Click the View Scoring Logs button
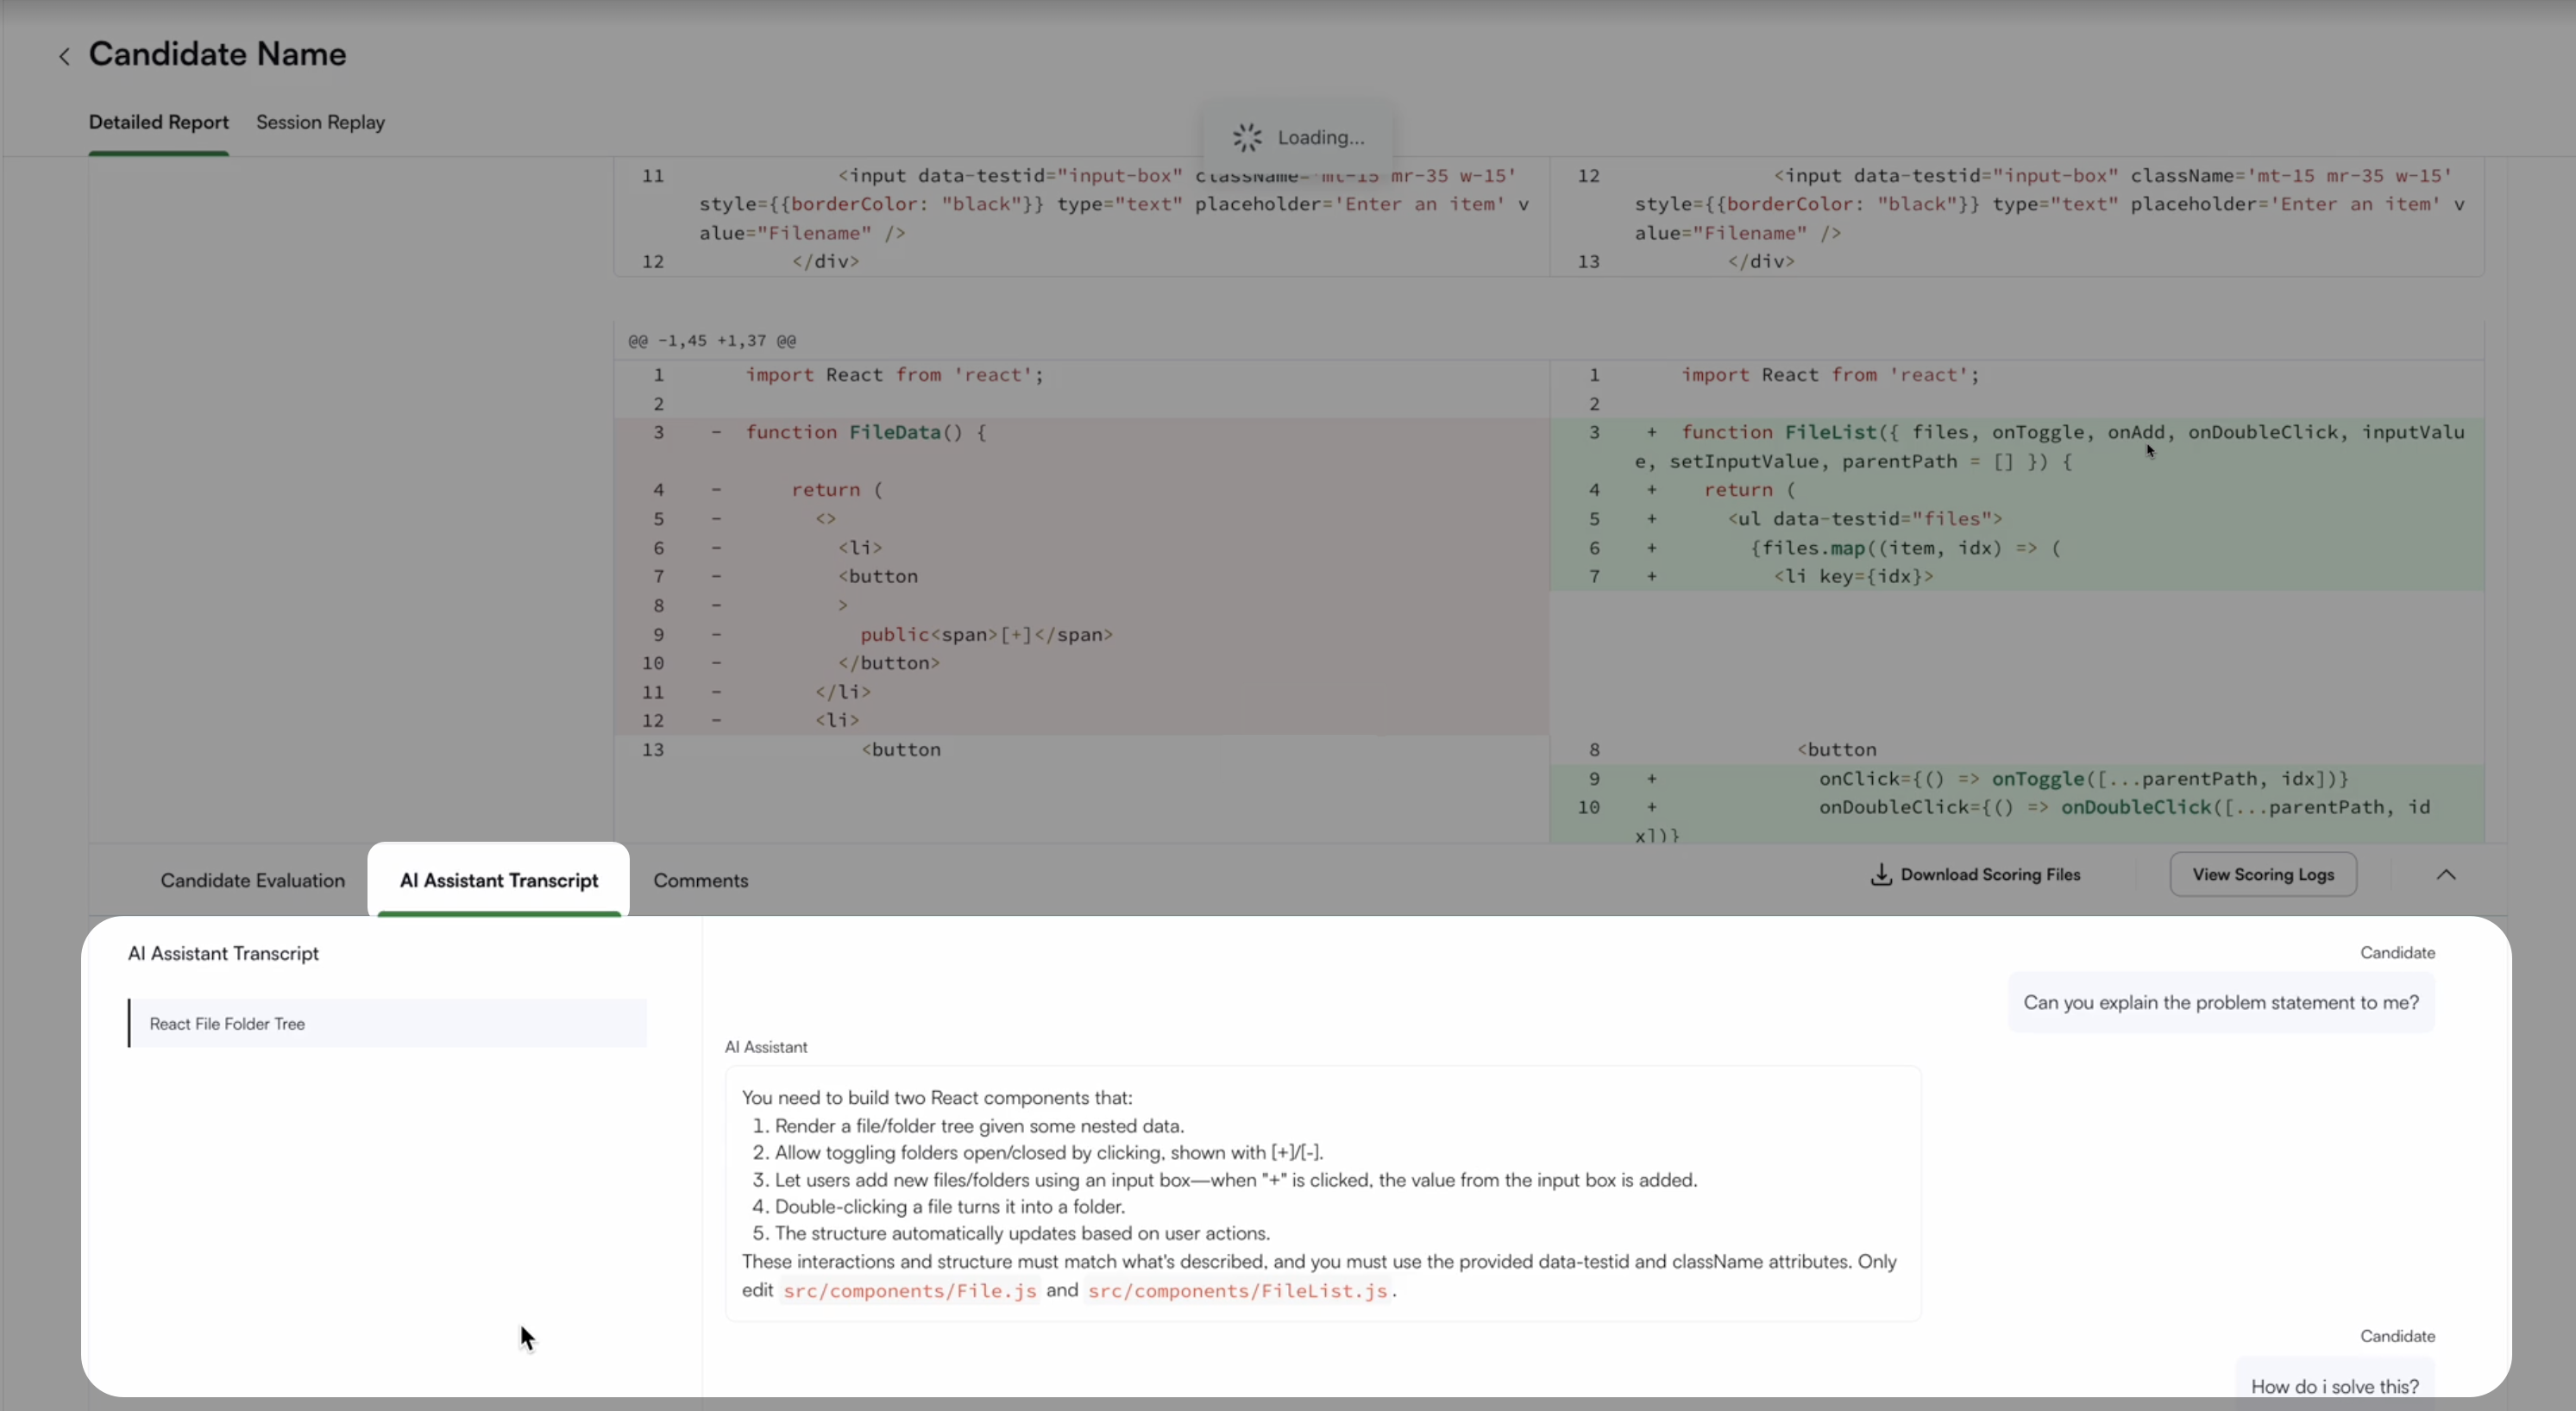The image size is (2576, 1411). coord(2262,875)
